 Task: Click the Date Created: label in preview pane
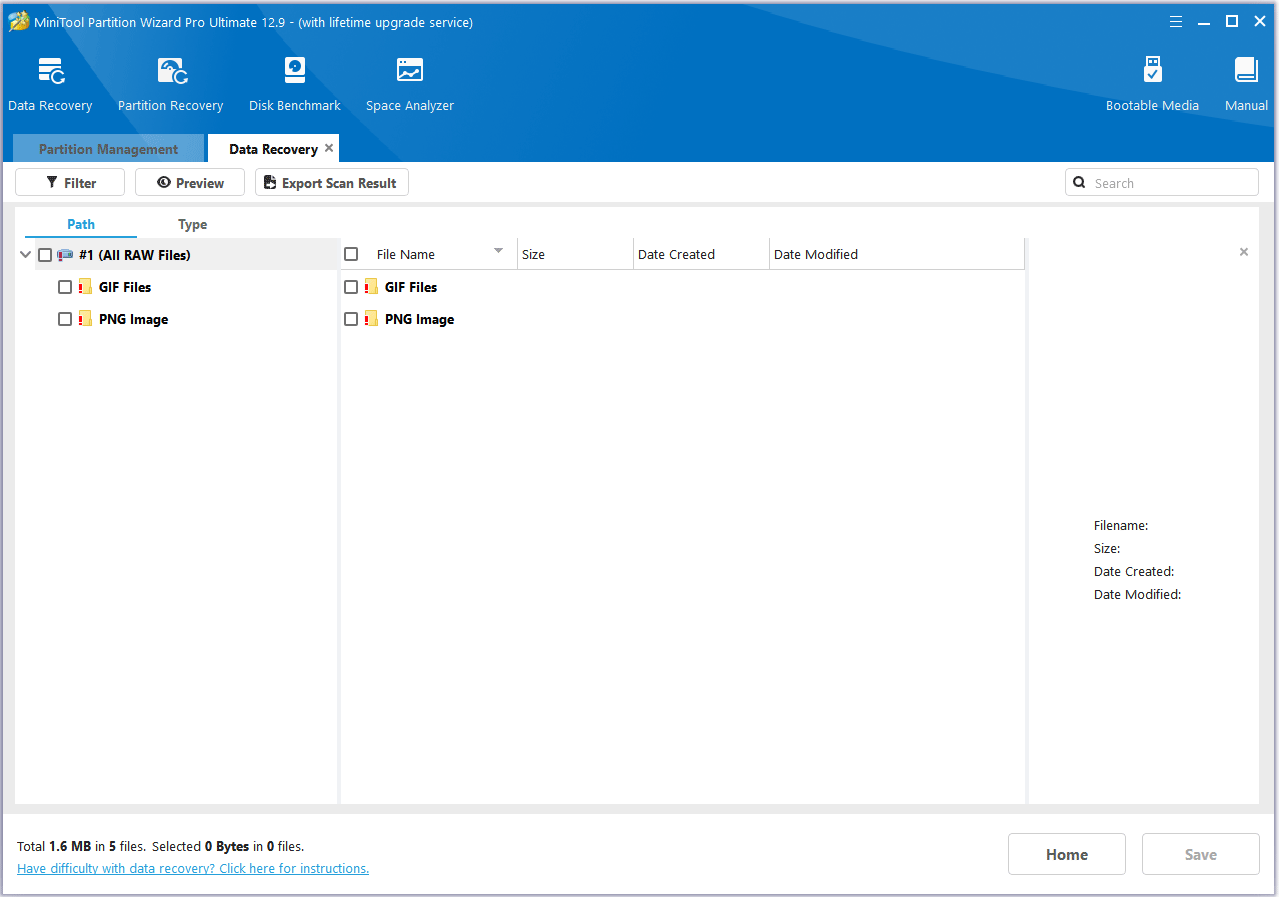(x=1134, y=571)
